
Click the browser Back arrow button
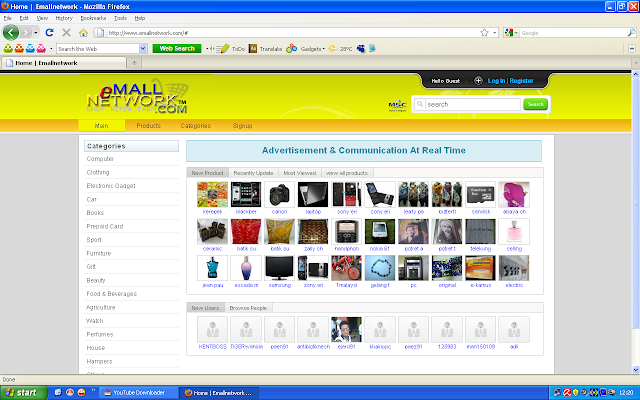[x=11, y=32]
